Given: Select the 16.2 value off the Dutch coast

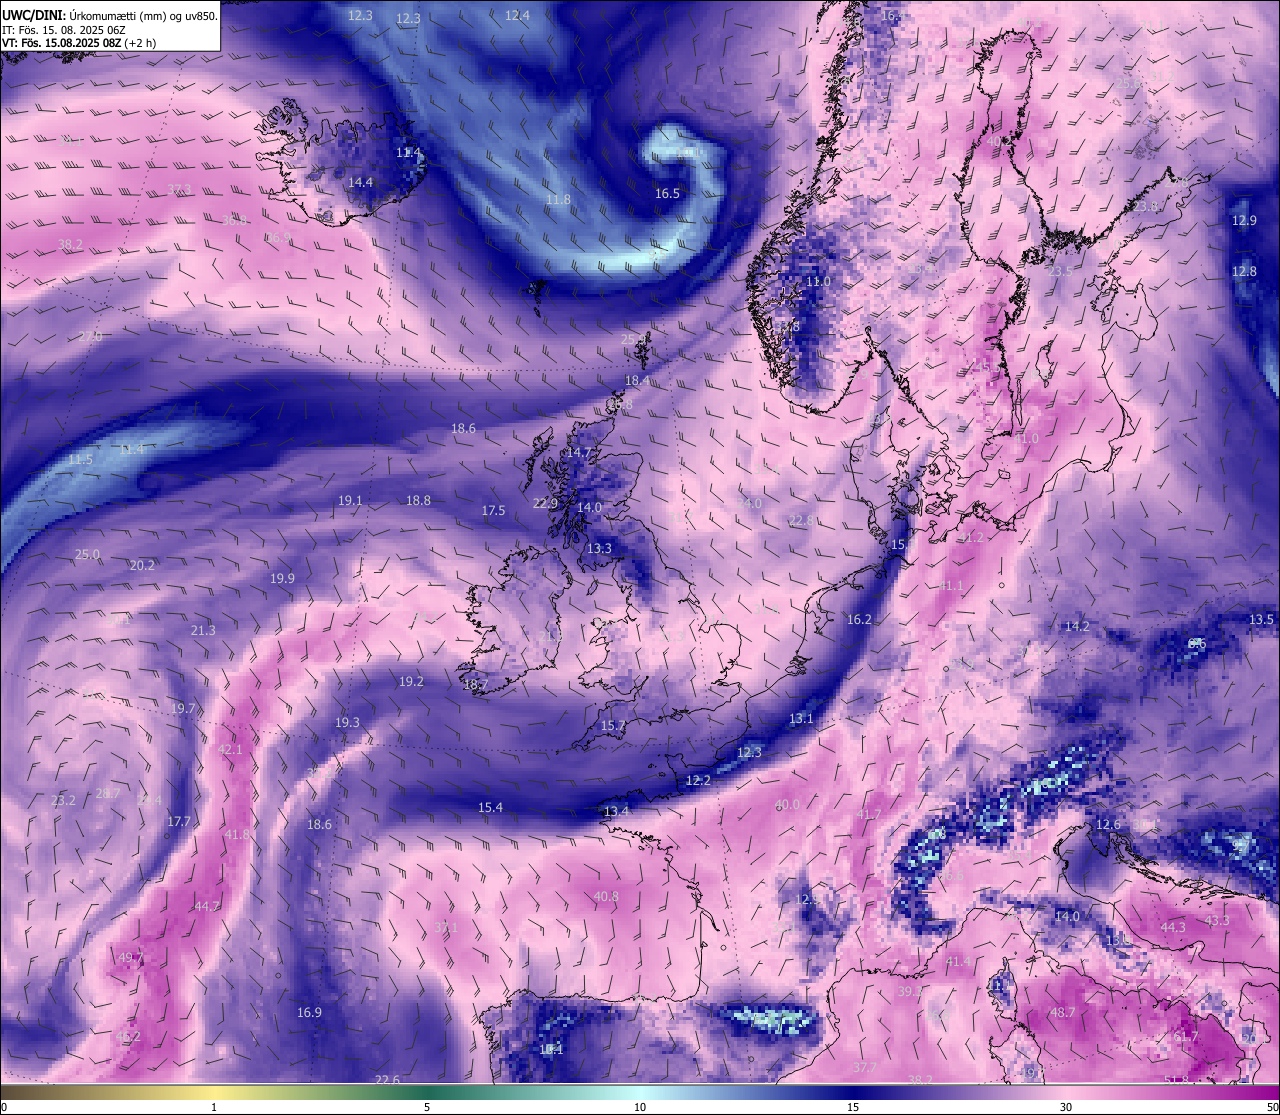Looking at the screenshot, I should 859,620.
